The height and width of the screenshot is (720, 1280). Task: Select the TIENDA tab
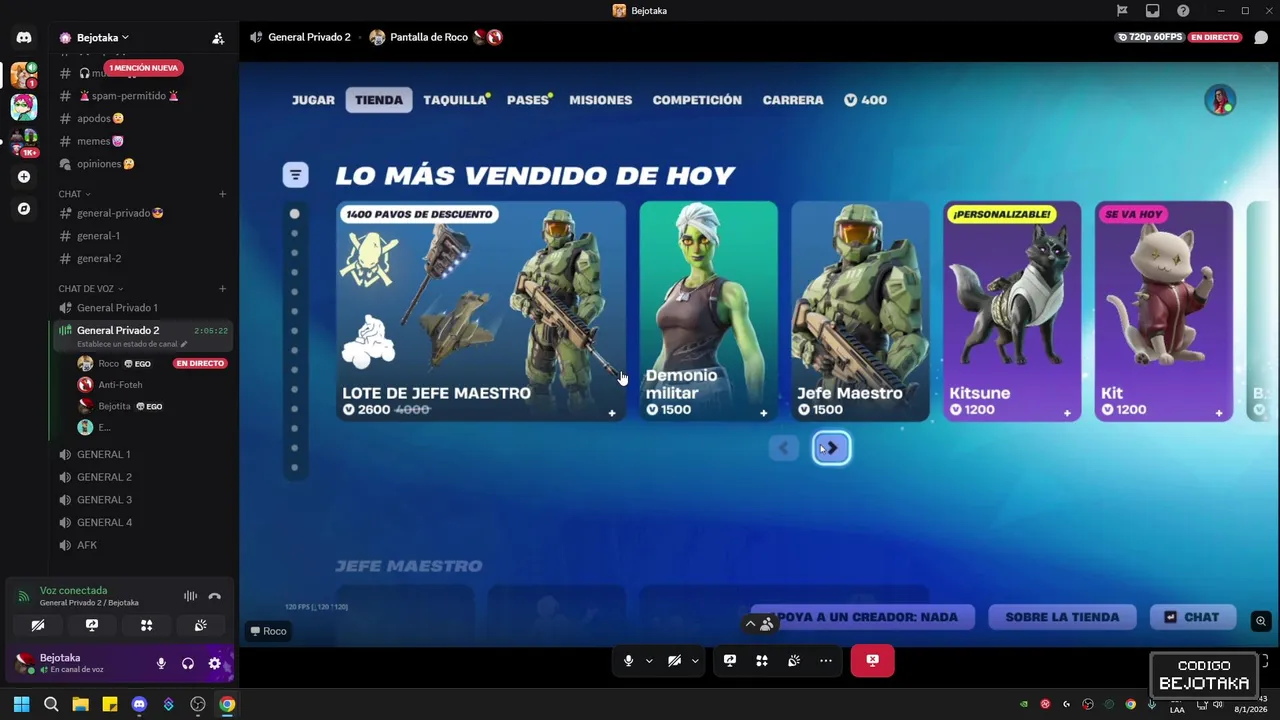[x=379, y=100]
